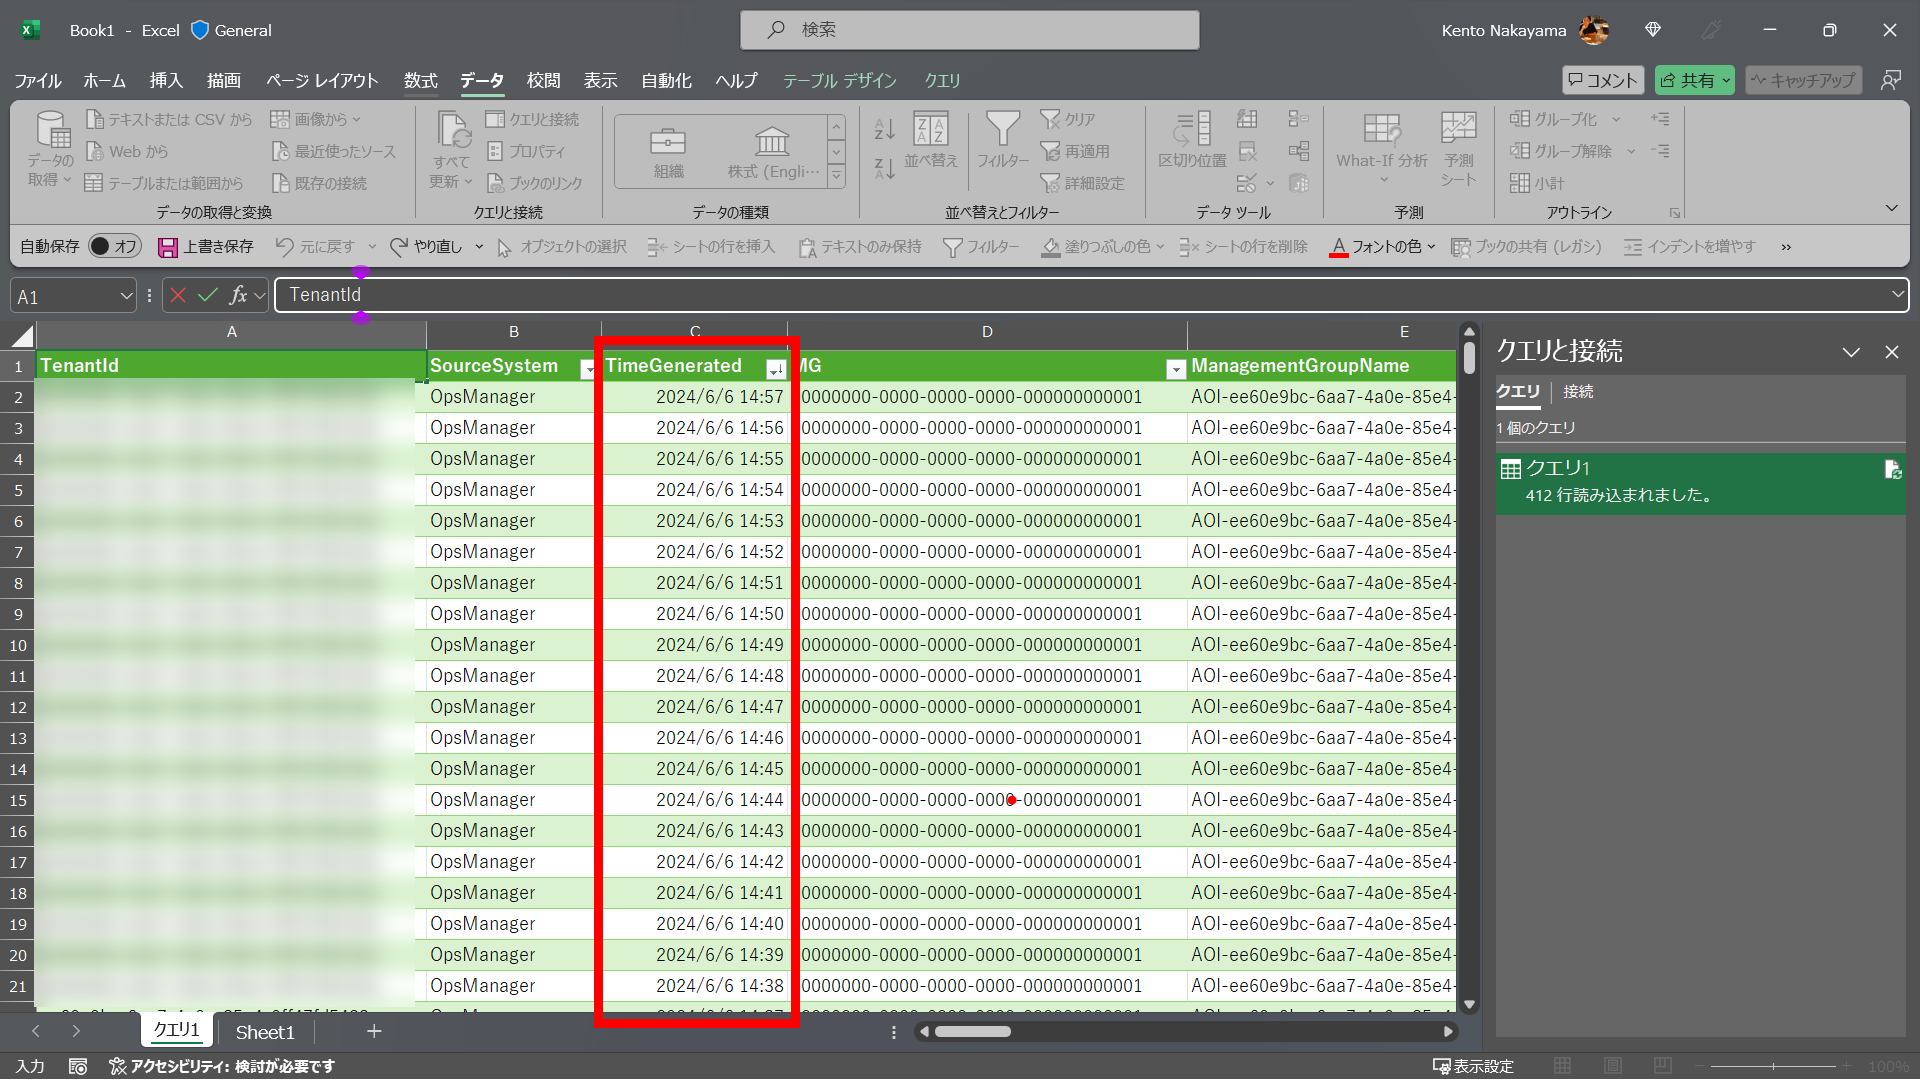Image resolution: width=1920 pixels, height=1080 pixels.
Task: Click the Remove Duplicates icon
Action: 1247,151
